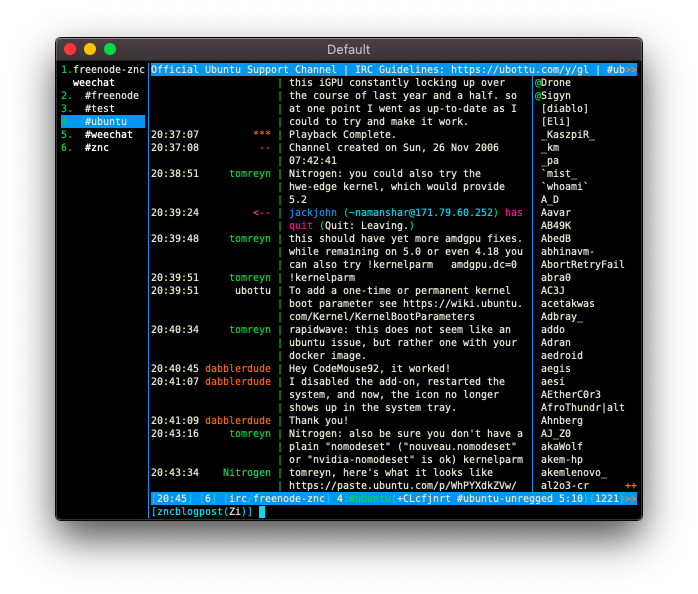Click the jackjohn quit arrow indicator
698x594 pixels.
click(262, 212)
